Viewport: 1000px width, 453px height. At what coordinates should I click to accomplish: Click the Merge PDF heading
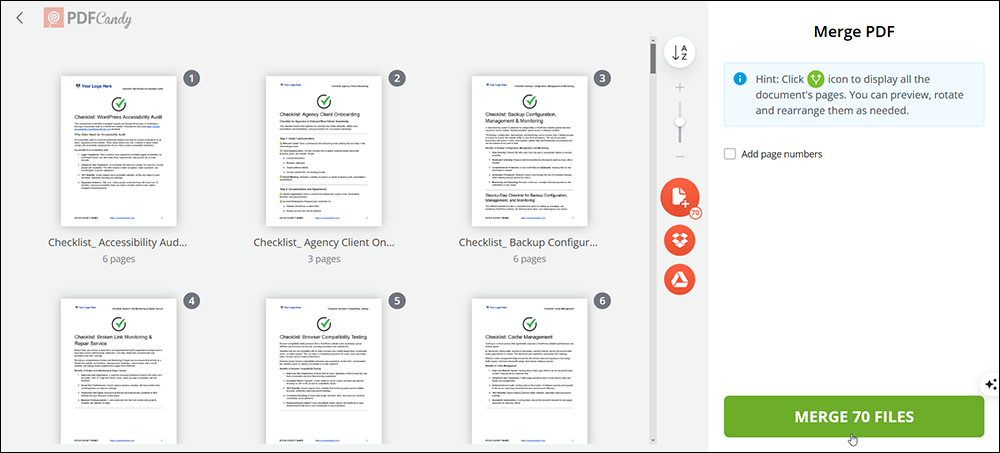coord(854,33)
